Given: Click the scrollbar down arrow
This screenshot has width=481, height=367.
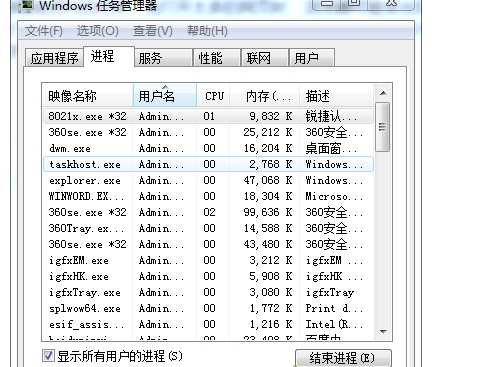Looking at the screenshot, I should pyautogui.click(x=383, y=332).
